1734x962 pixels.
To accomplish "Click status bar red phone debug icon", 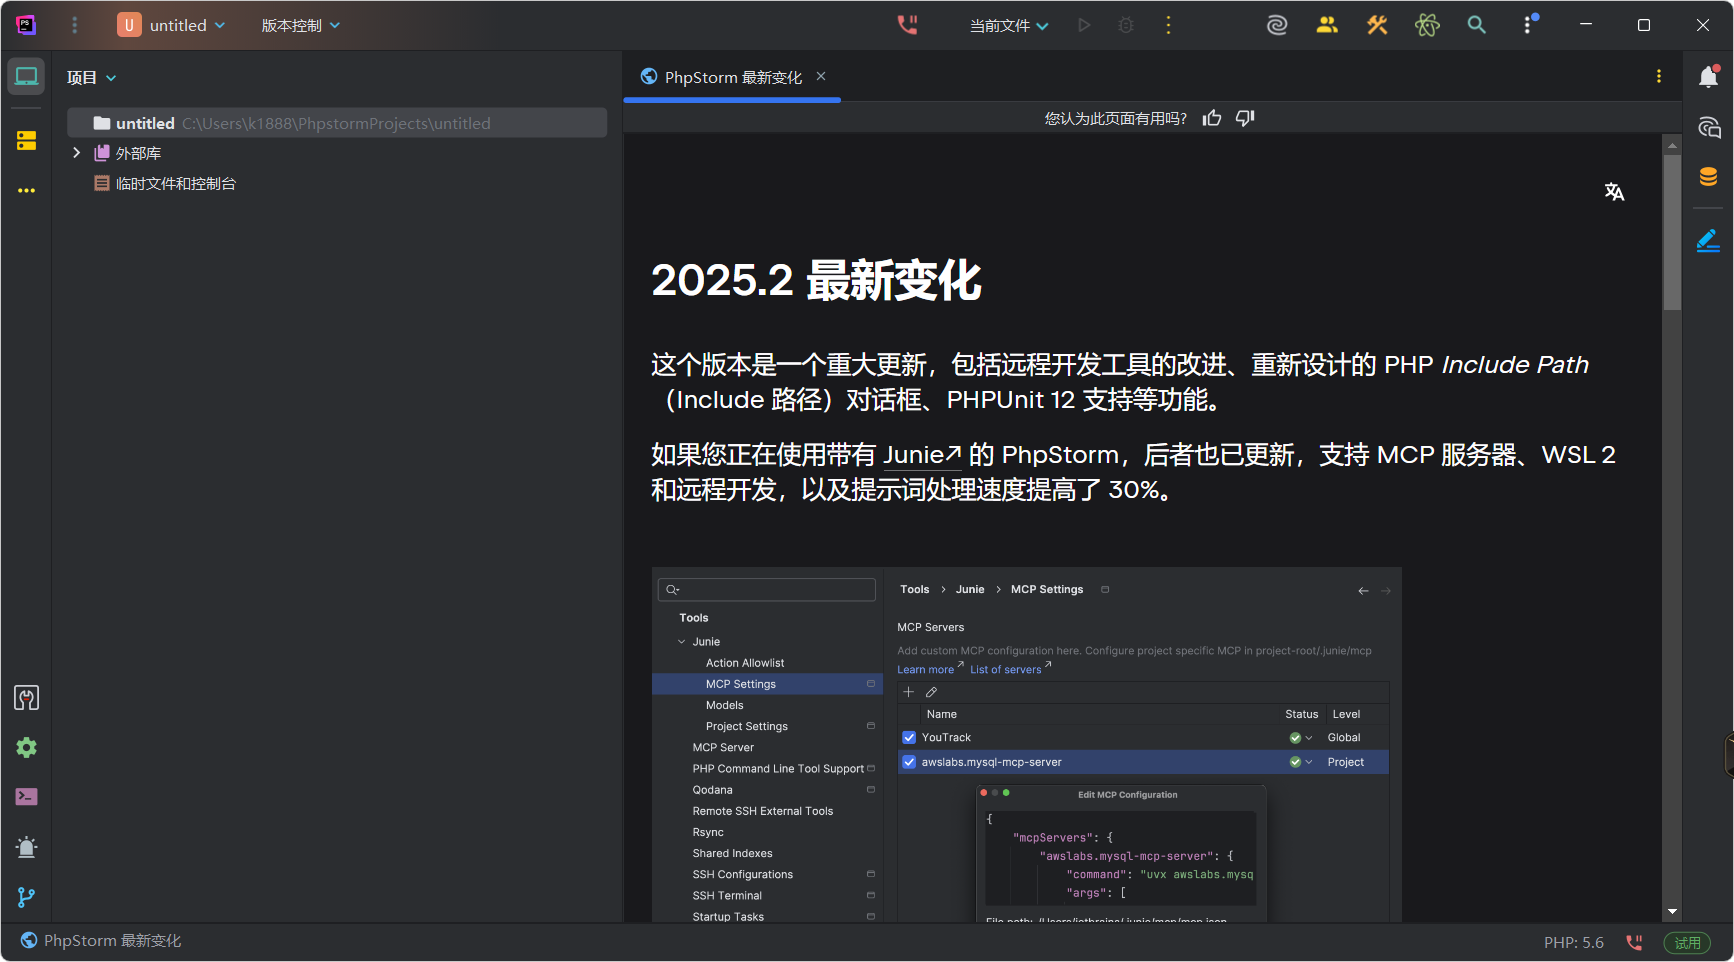I will [1634, 942].
